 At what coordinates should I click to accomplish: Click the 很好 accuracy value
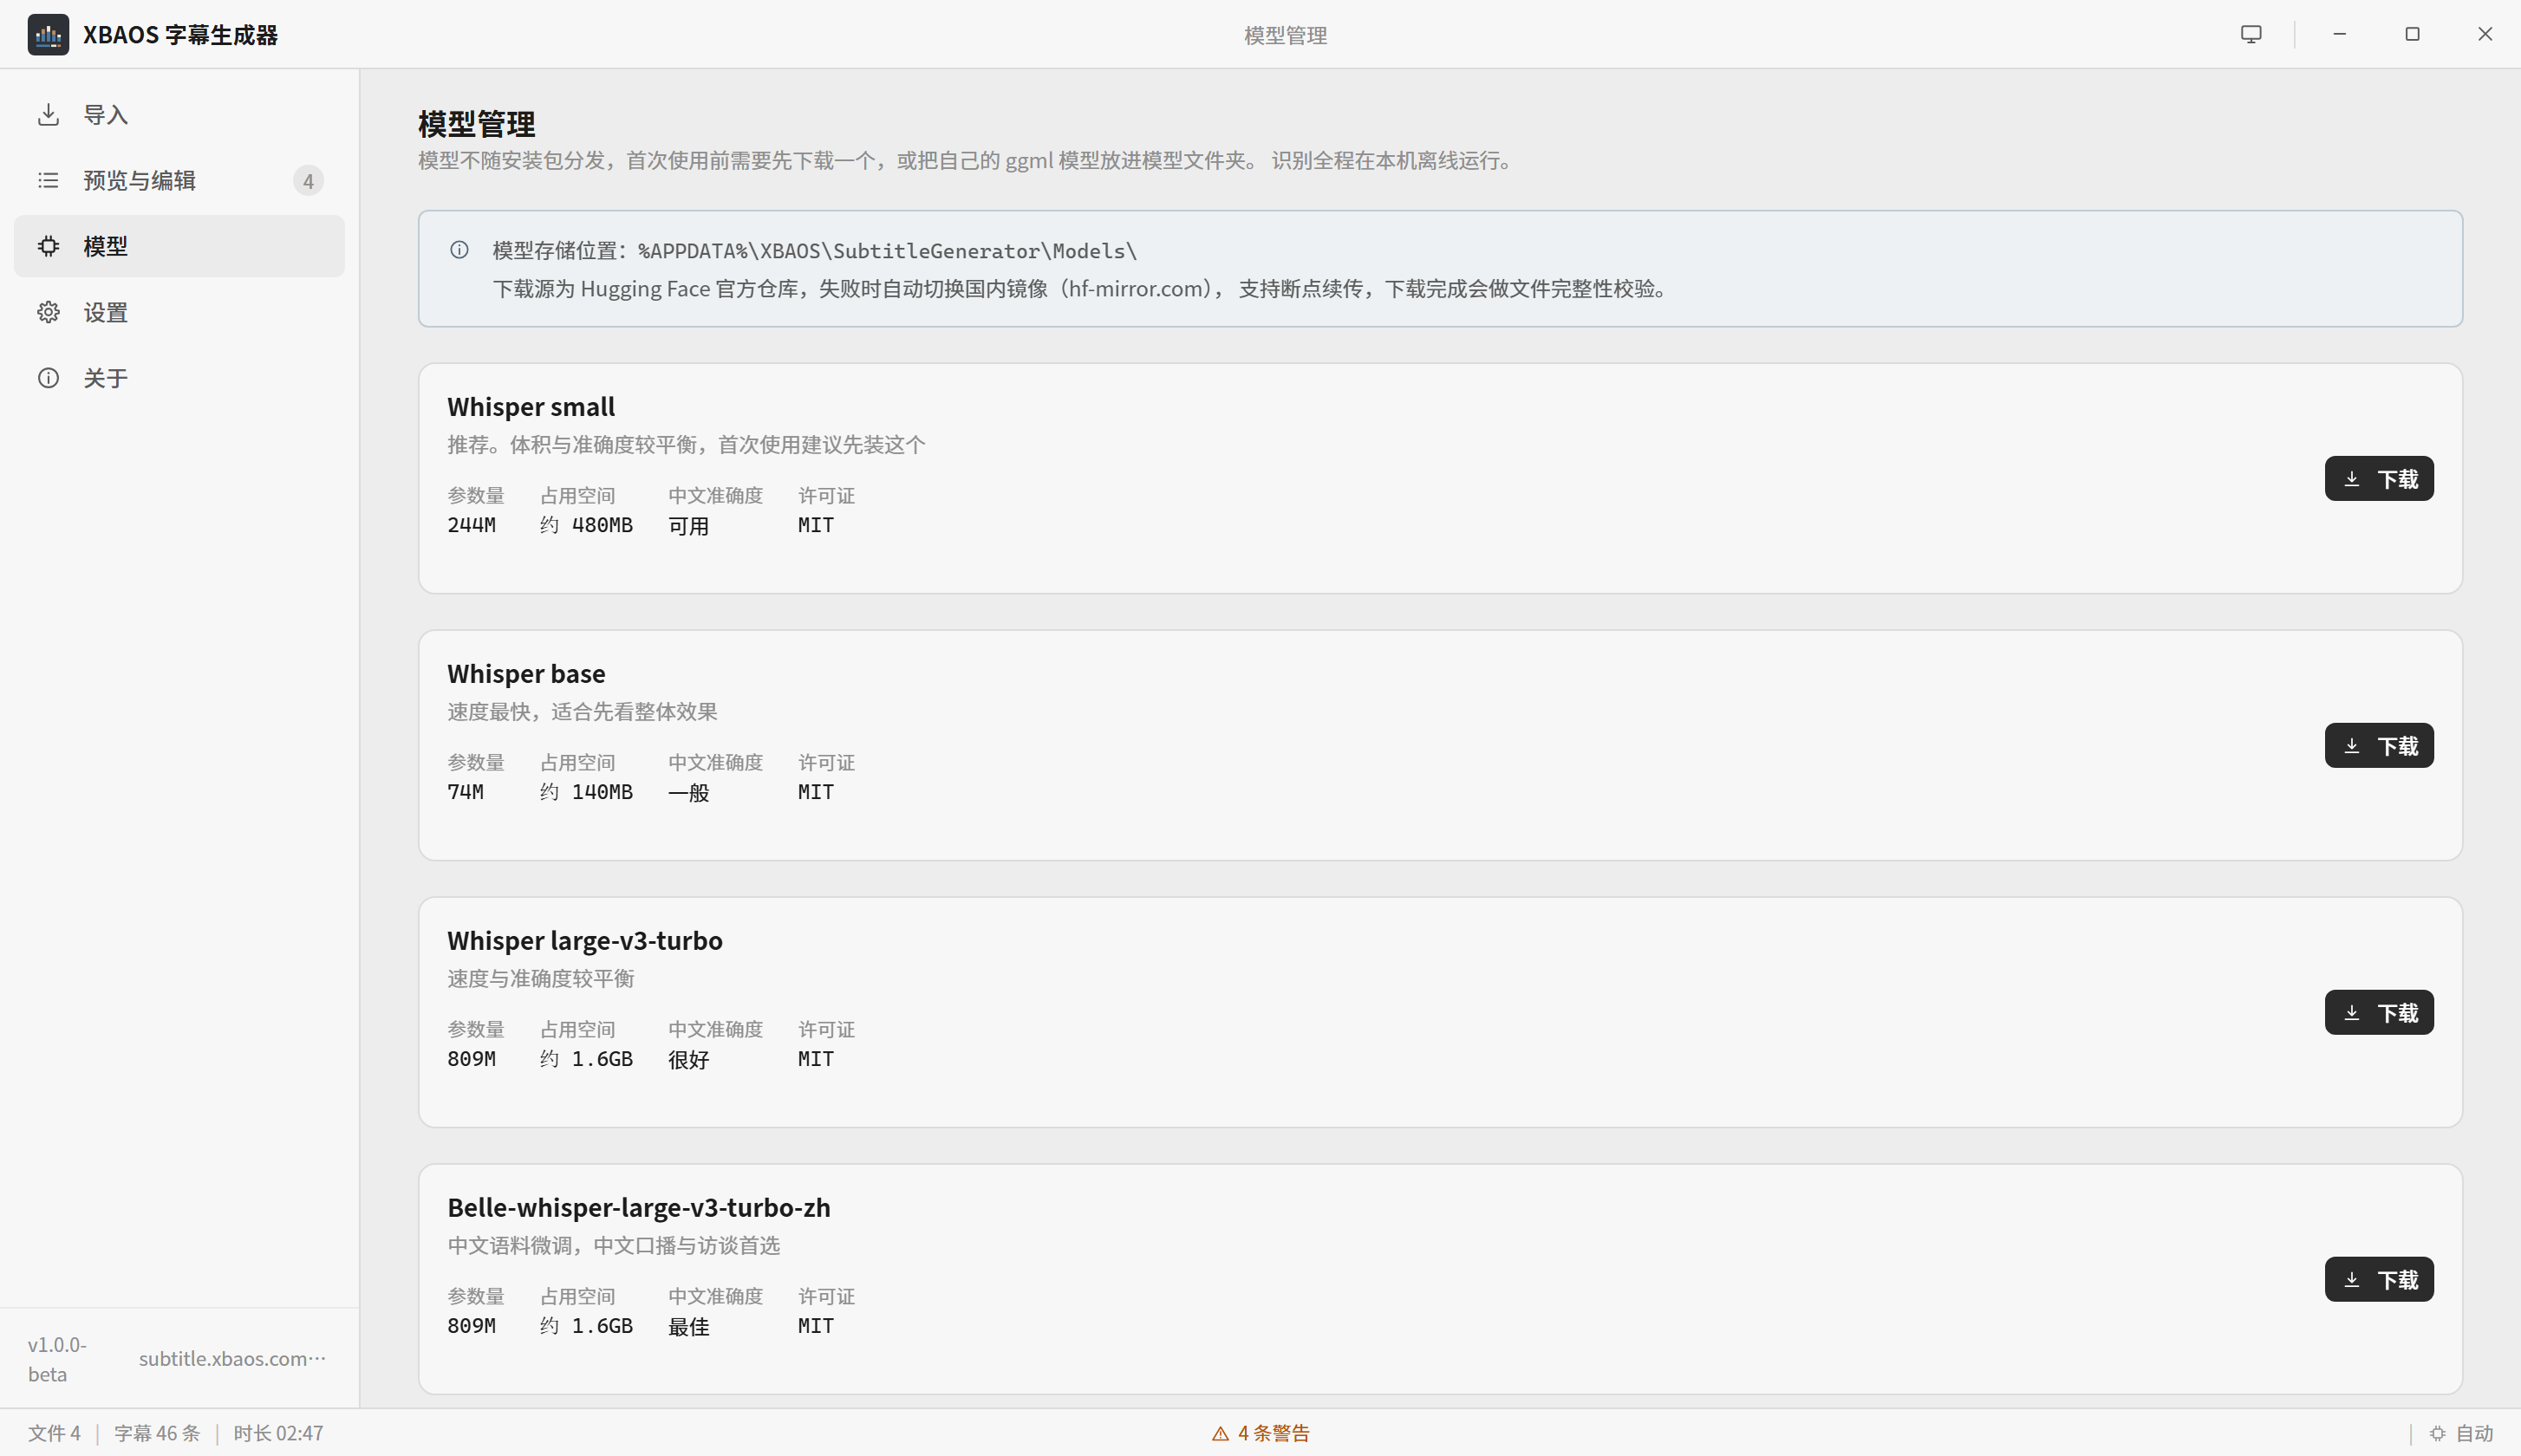click(x=689, y=1060)
